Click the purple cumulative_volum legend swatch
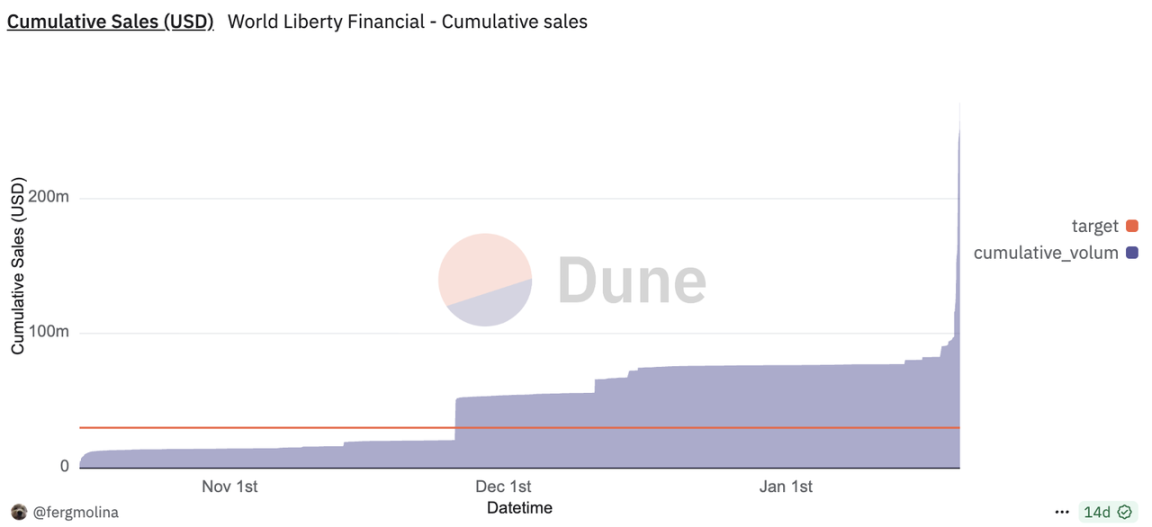1152x527 pixels. point(1132,253)
